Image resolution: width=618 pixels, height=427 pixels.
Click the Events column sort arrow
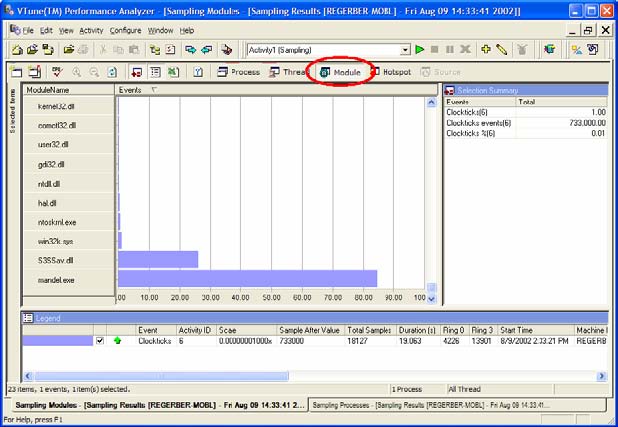[153, 90]
